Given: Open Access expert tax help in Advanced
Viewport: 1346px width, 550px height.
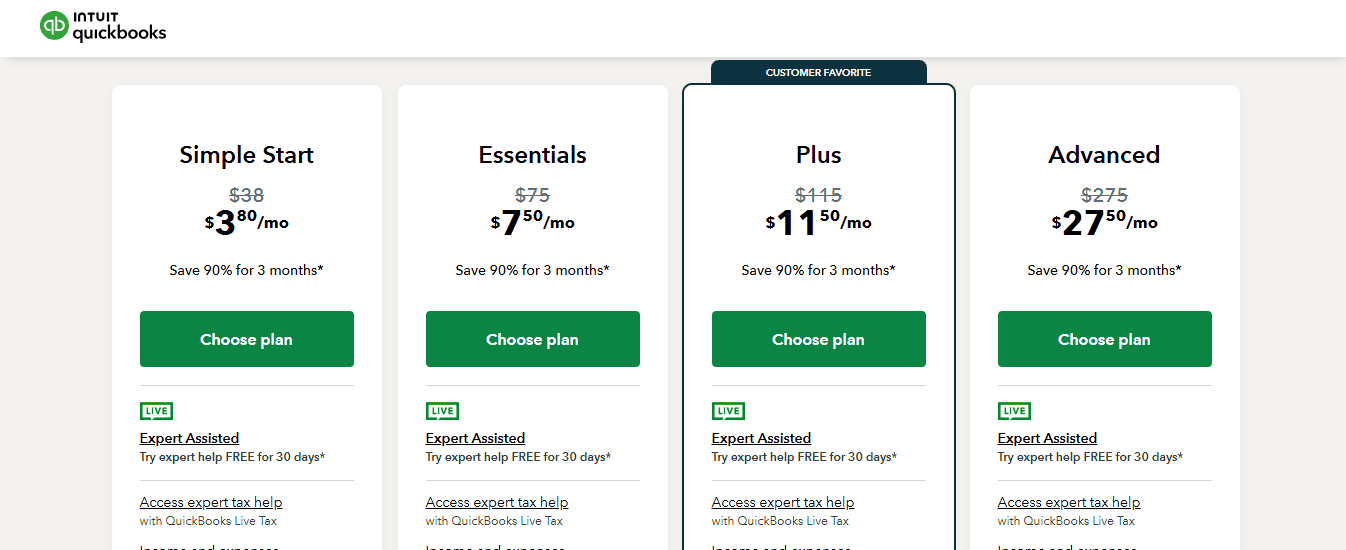Looking at the screenshot, I should 1069,502.
